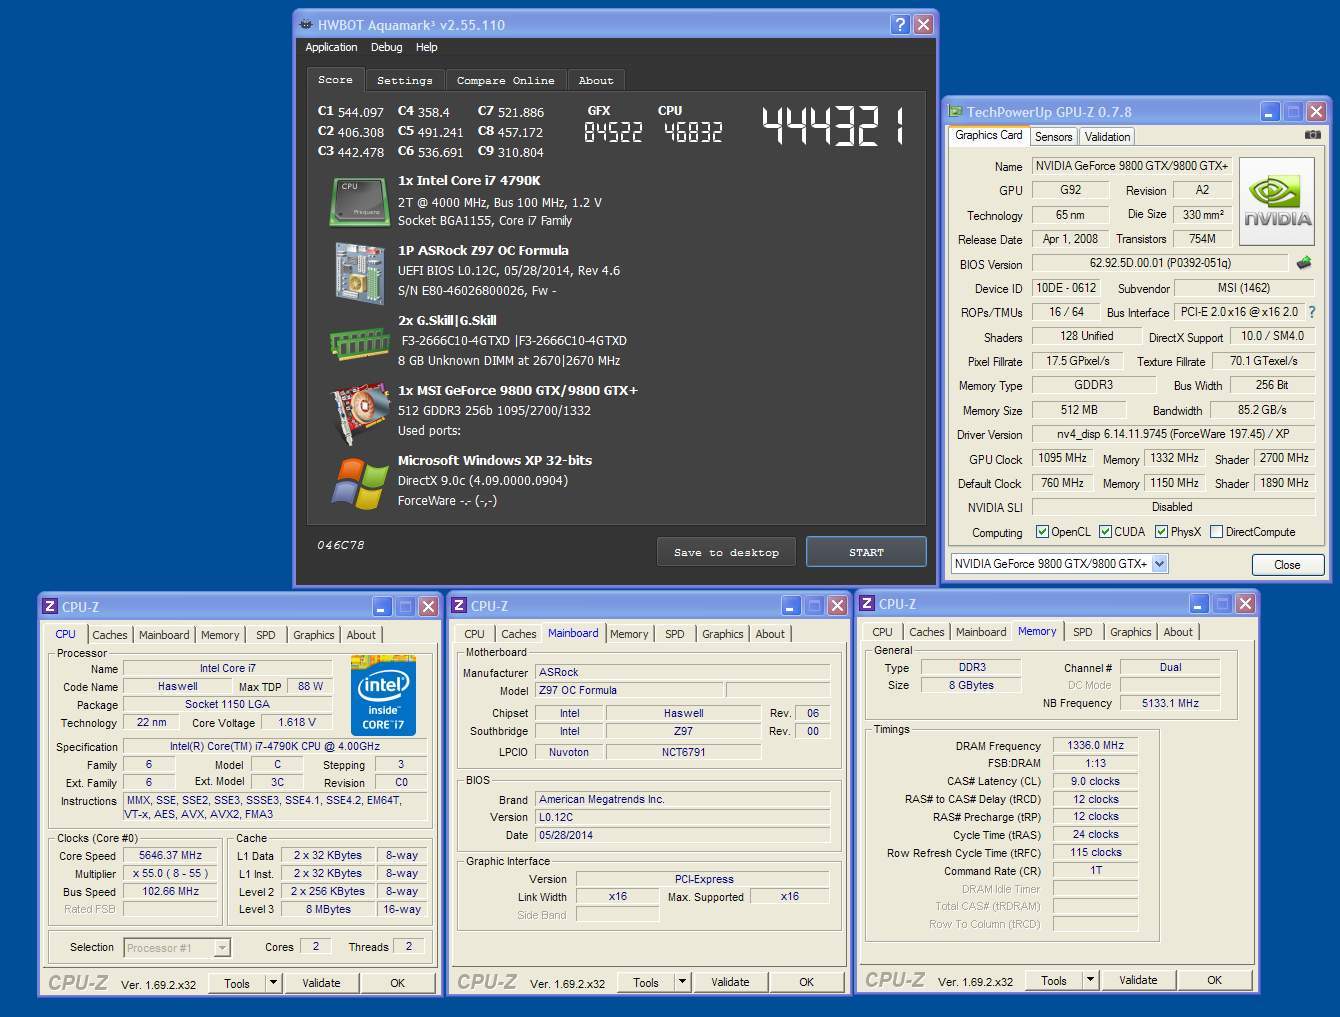The height and width of the screenshot is (1017, 1340).
Task: Switch to Compare Online tab in Aquamark
Action: pyautogui.click(x=506, y=81)
